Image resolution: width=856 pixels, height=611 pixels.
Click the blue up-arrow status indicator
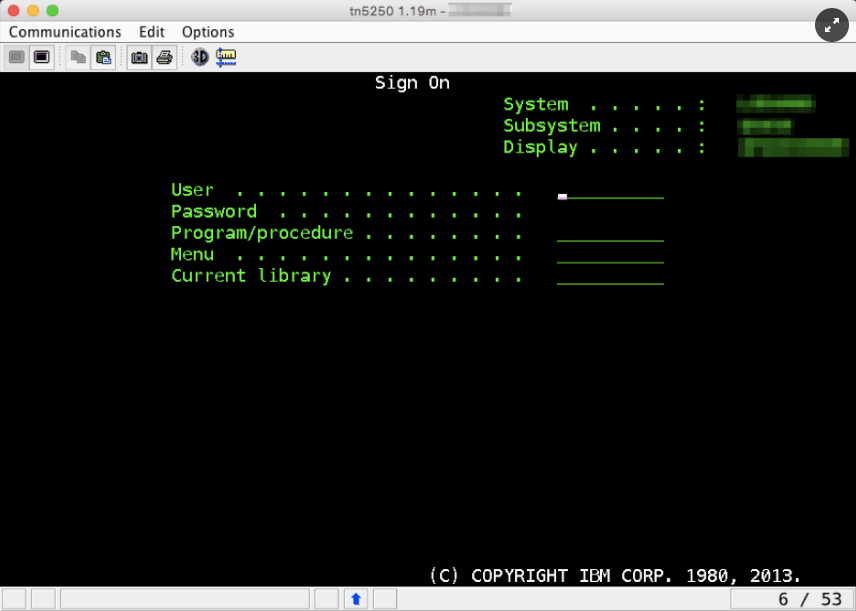click(x=356, y=599)
